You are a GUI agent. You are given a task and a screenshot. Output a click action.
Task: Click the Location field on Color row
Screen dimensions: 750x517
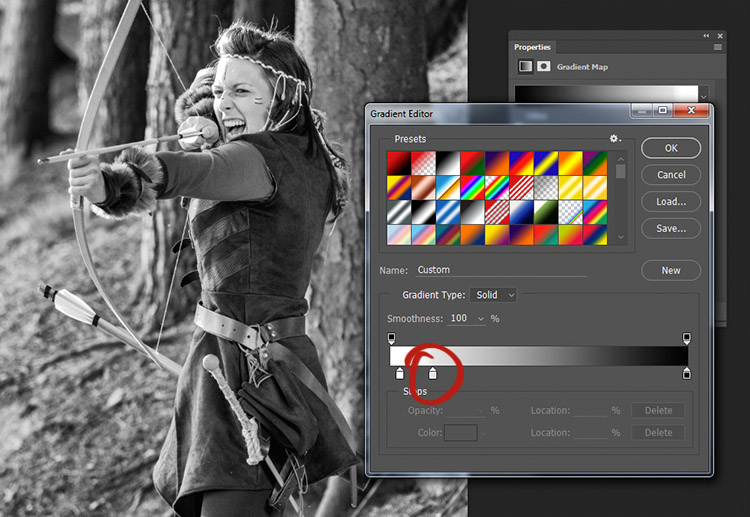[591, 432]
